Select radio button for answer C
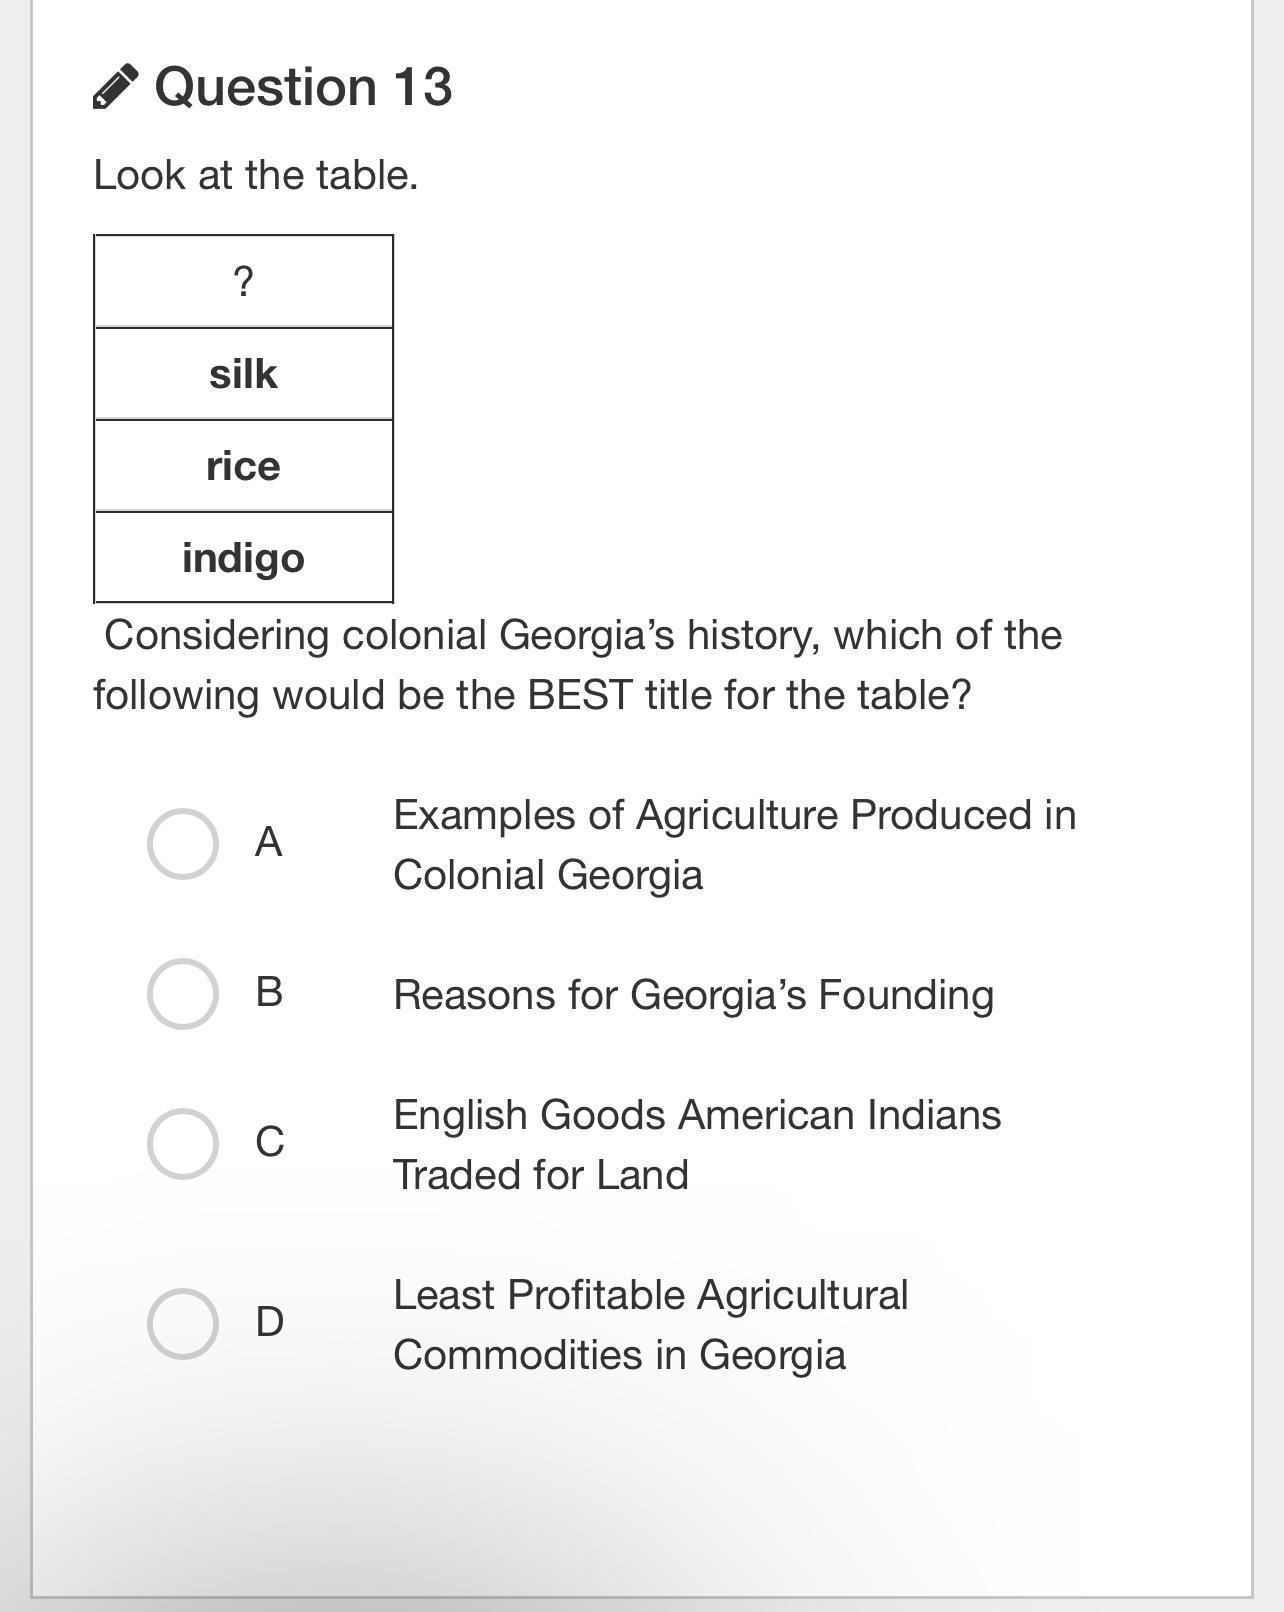 pyautogui.click(x=183, y=1143)
